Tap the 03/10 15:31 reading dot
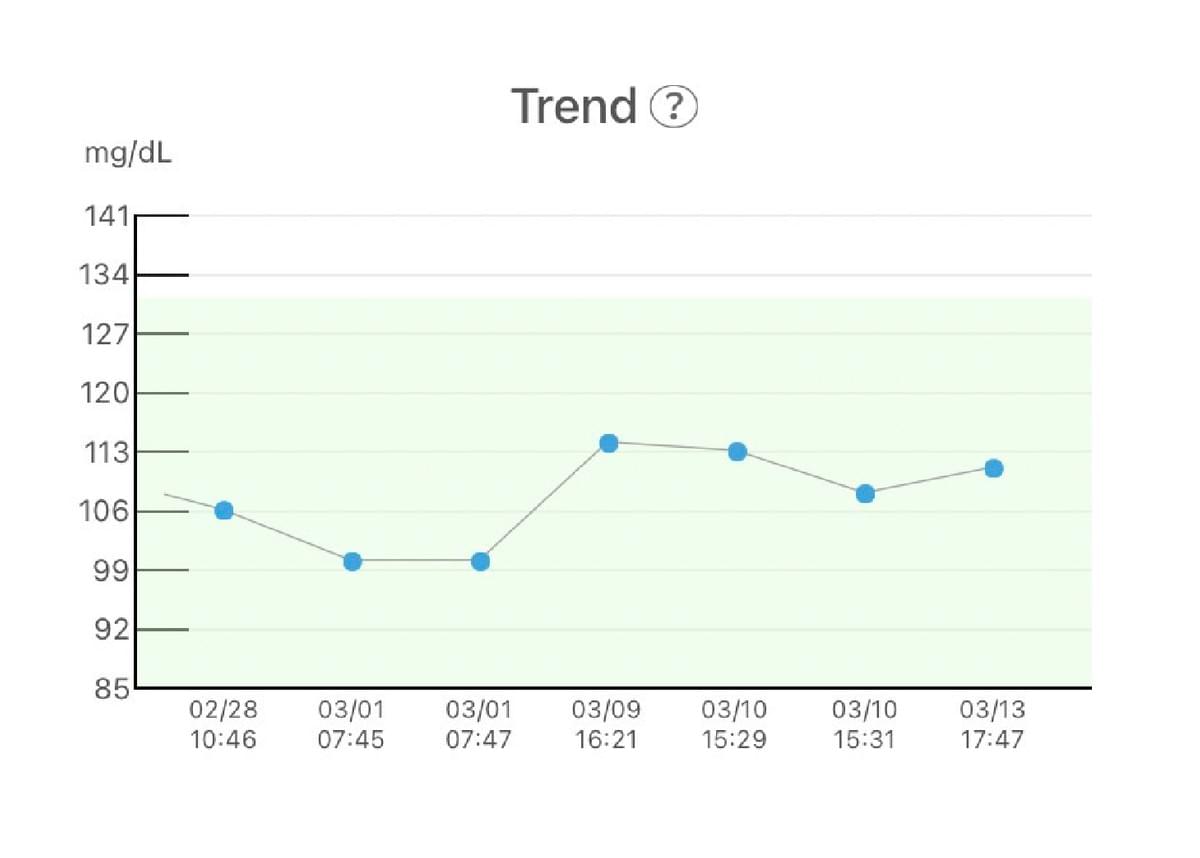The width and height of the screenshot is (1200, 858). 865,493
